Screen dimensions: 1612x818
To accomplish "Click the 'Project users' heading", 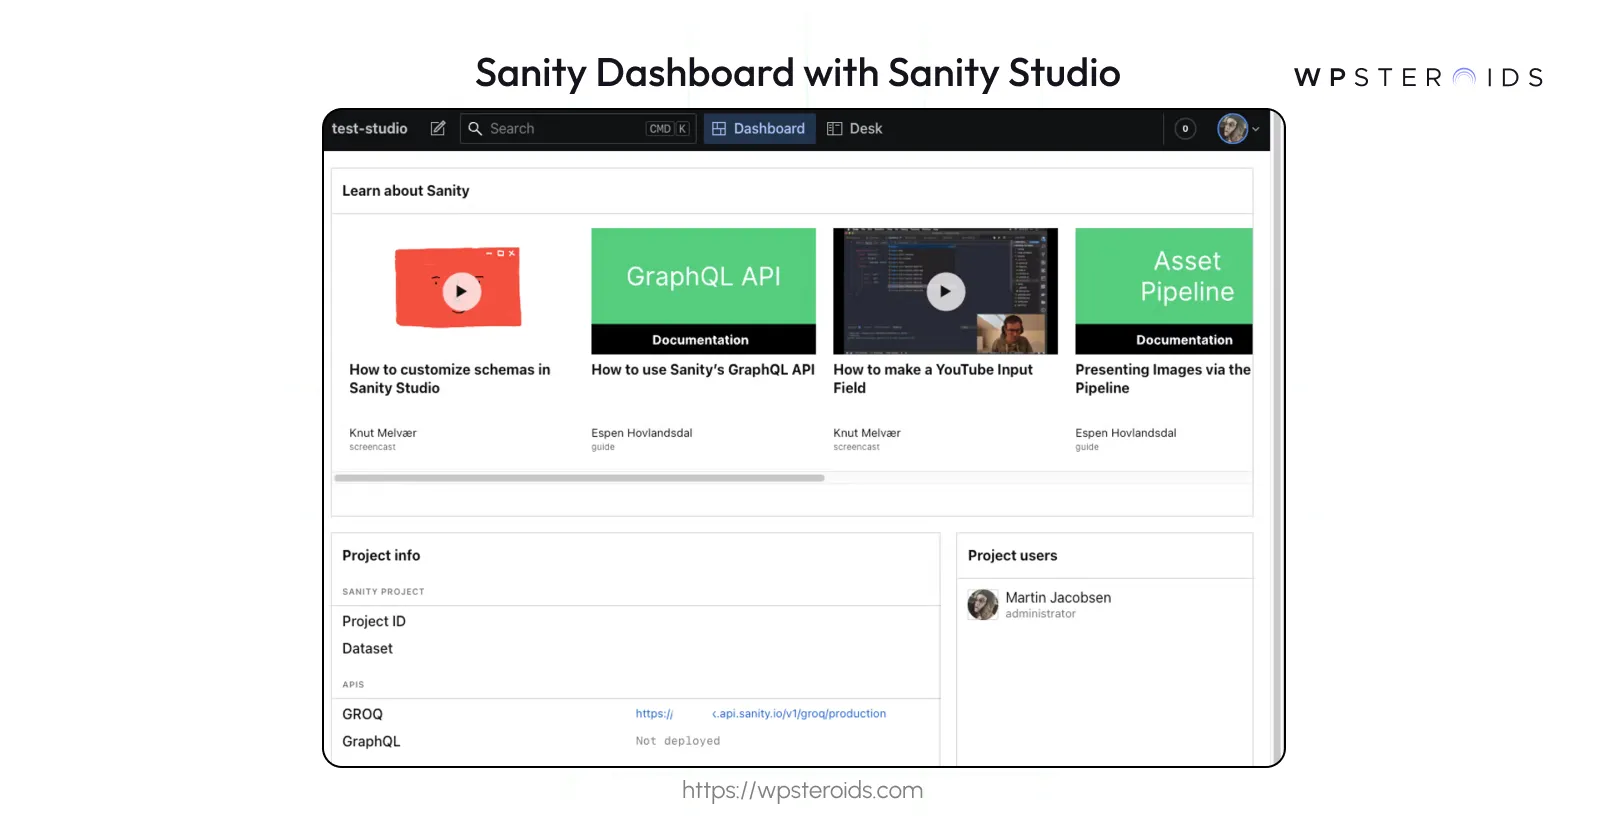I will pyautogui.click(x=1013, y=556).
